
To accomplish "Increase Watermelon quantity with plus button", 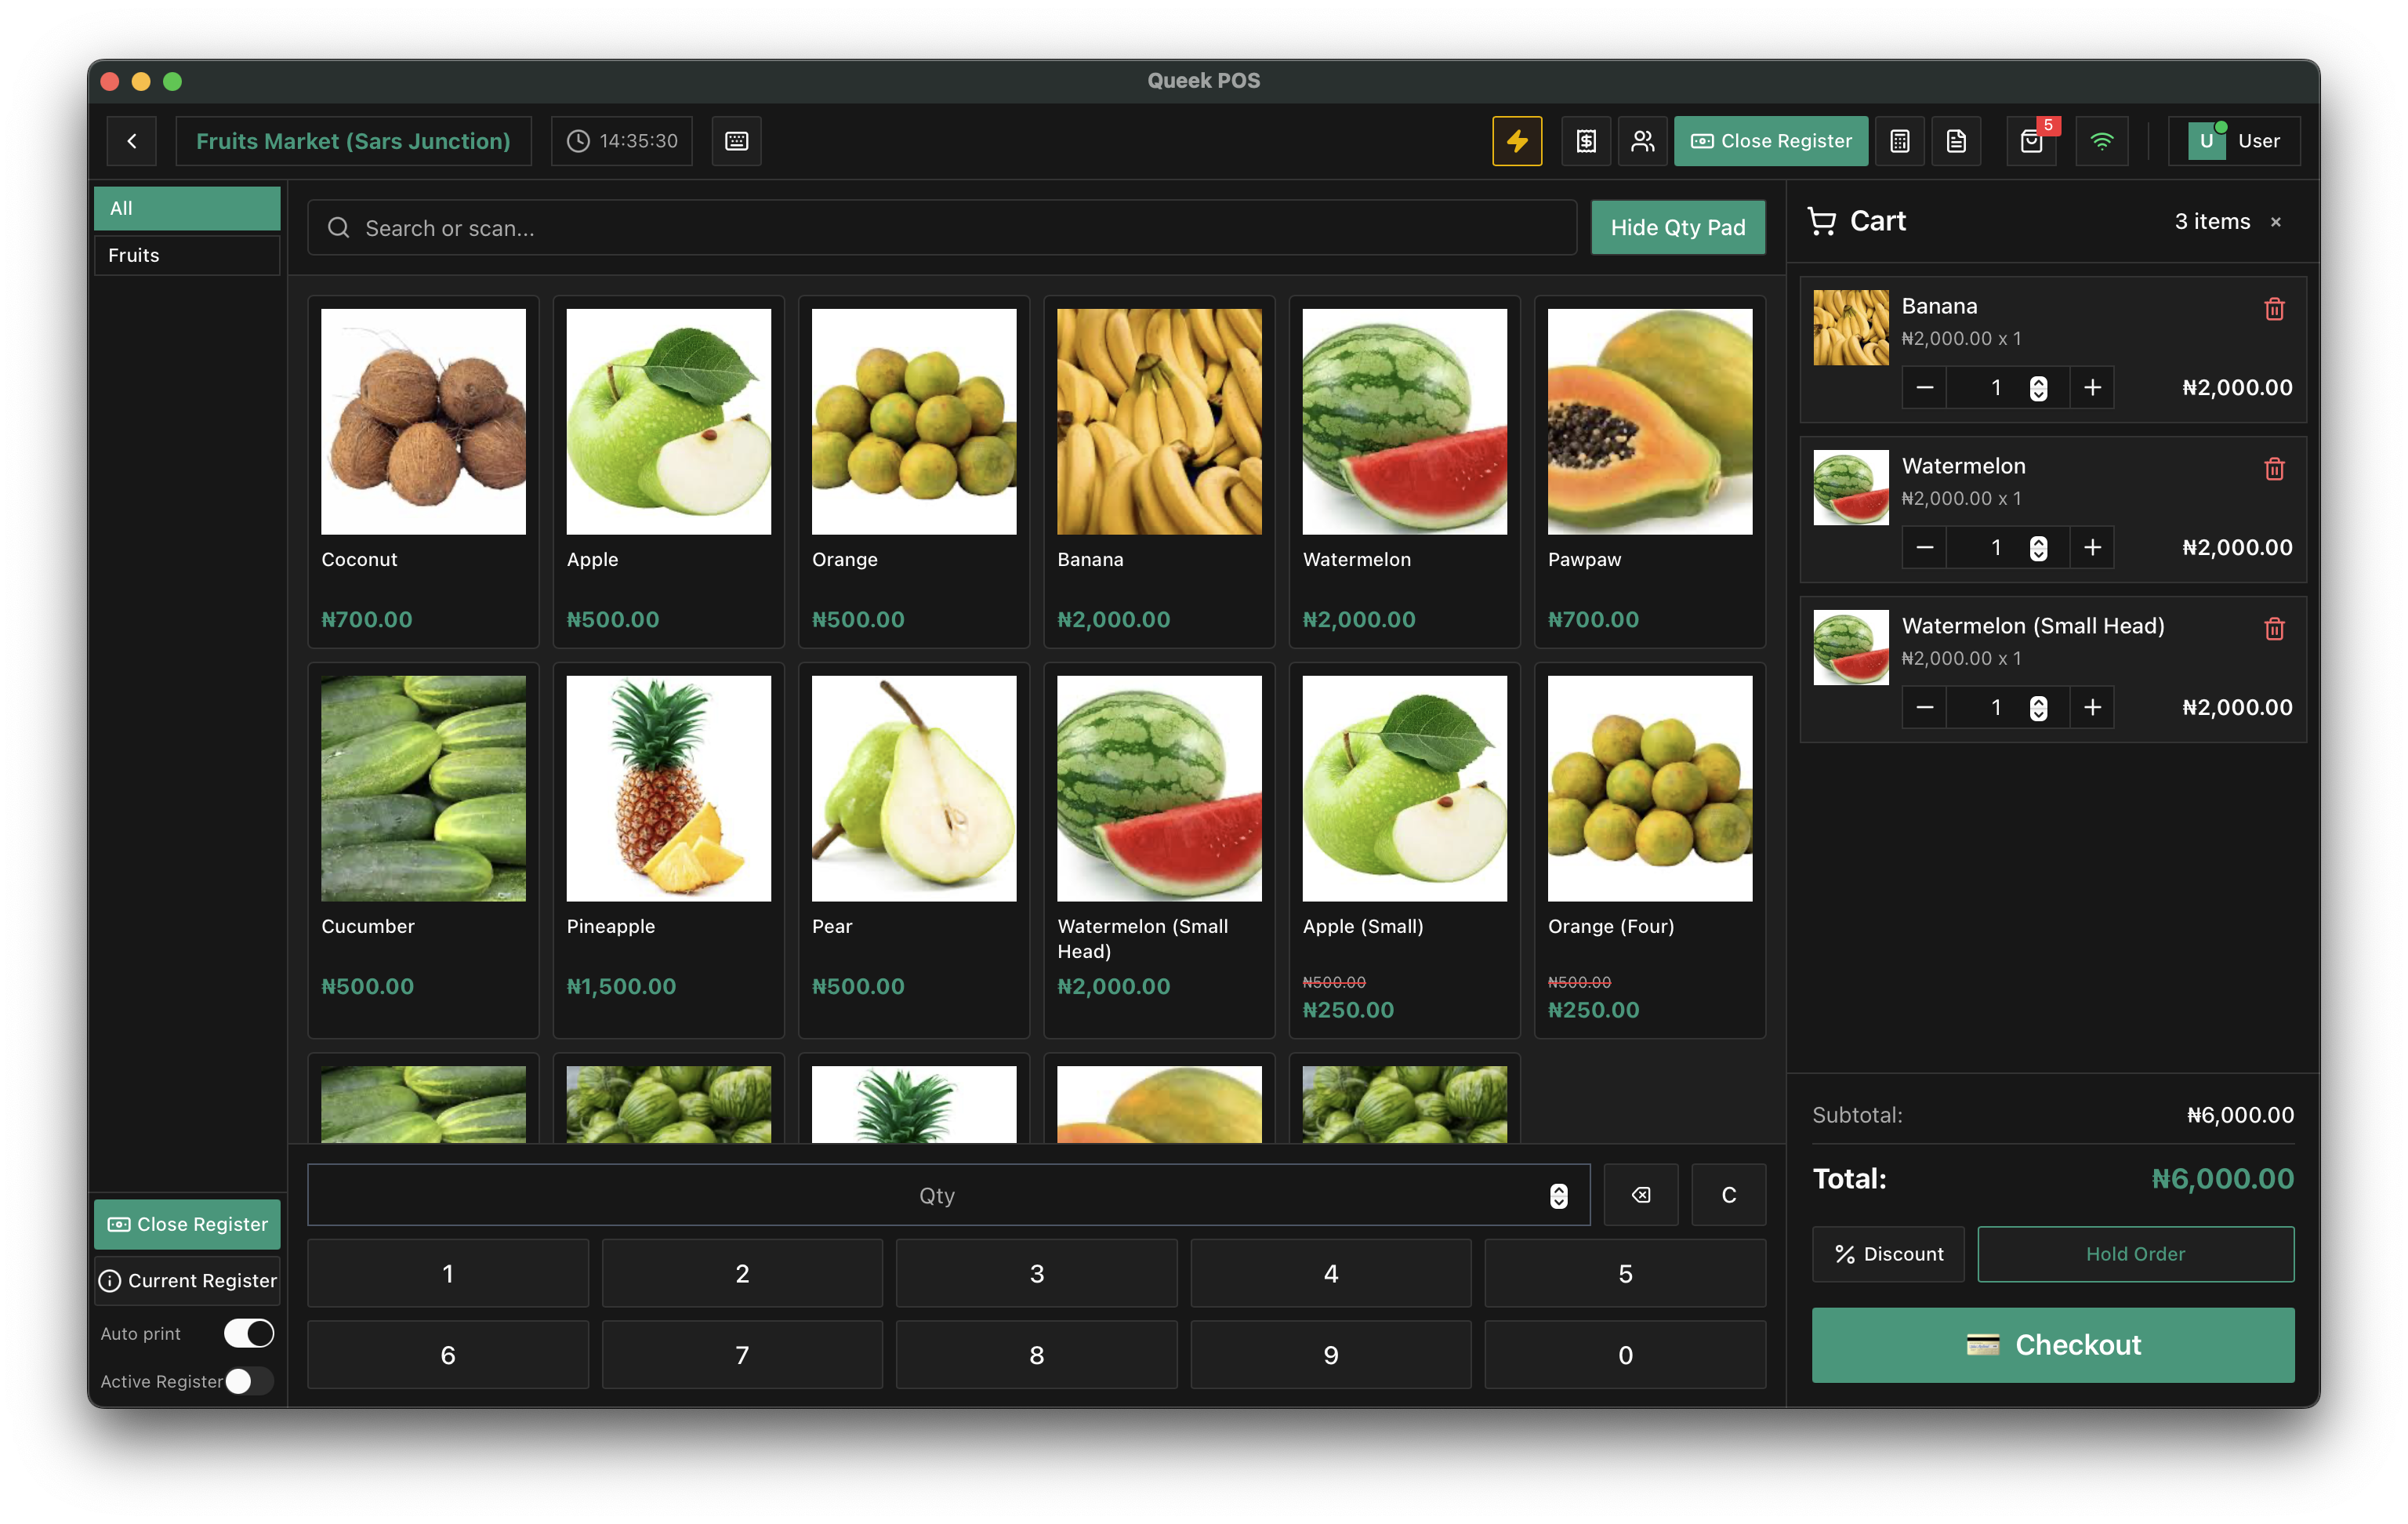I will click(2092, 547).
